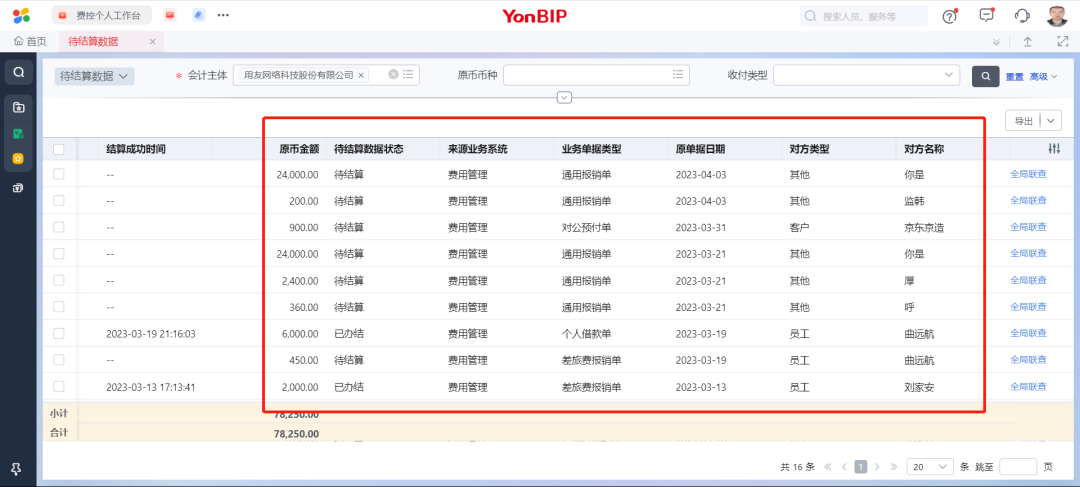Check the row with amount 360.00
Image resolution: width=1080 pixels, height=487 pixels.
point(59,306)
